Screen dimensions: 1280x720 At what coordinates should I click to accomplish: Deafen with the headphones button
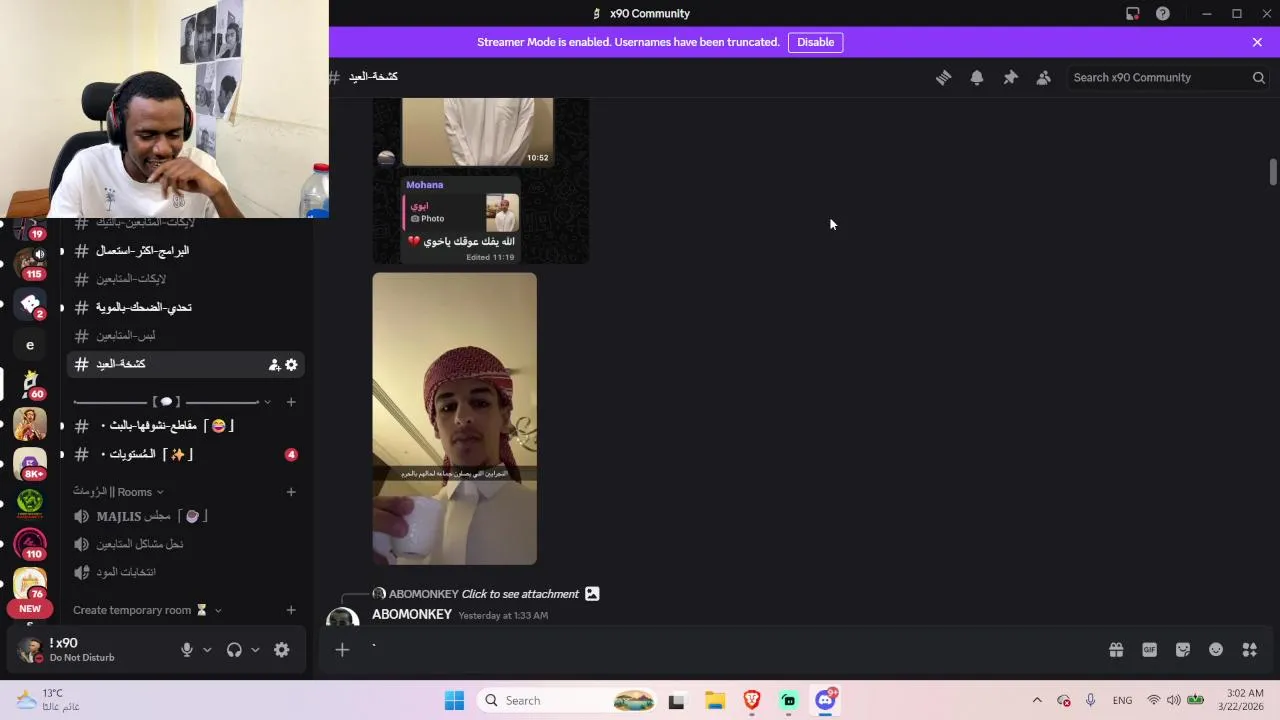(x=234, y=650)
